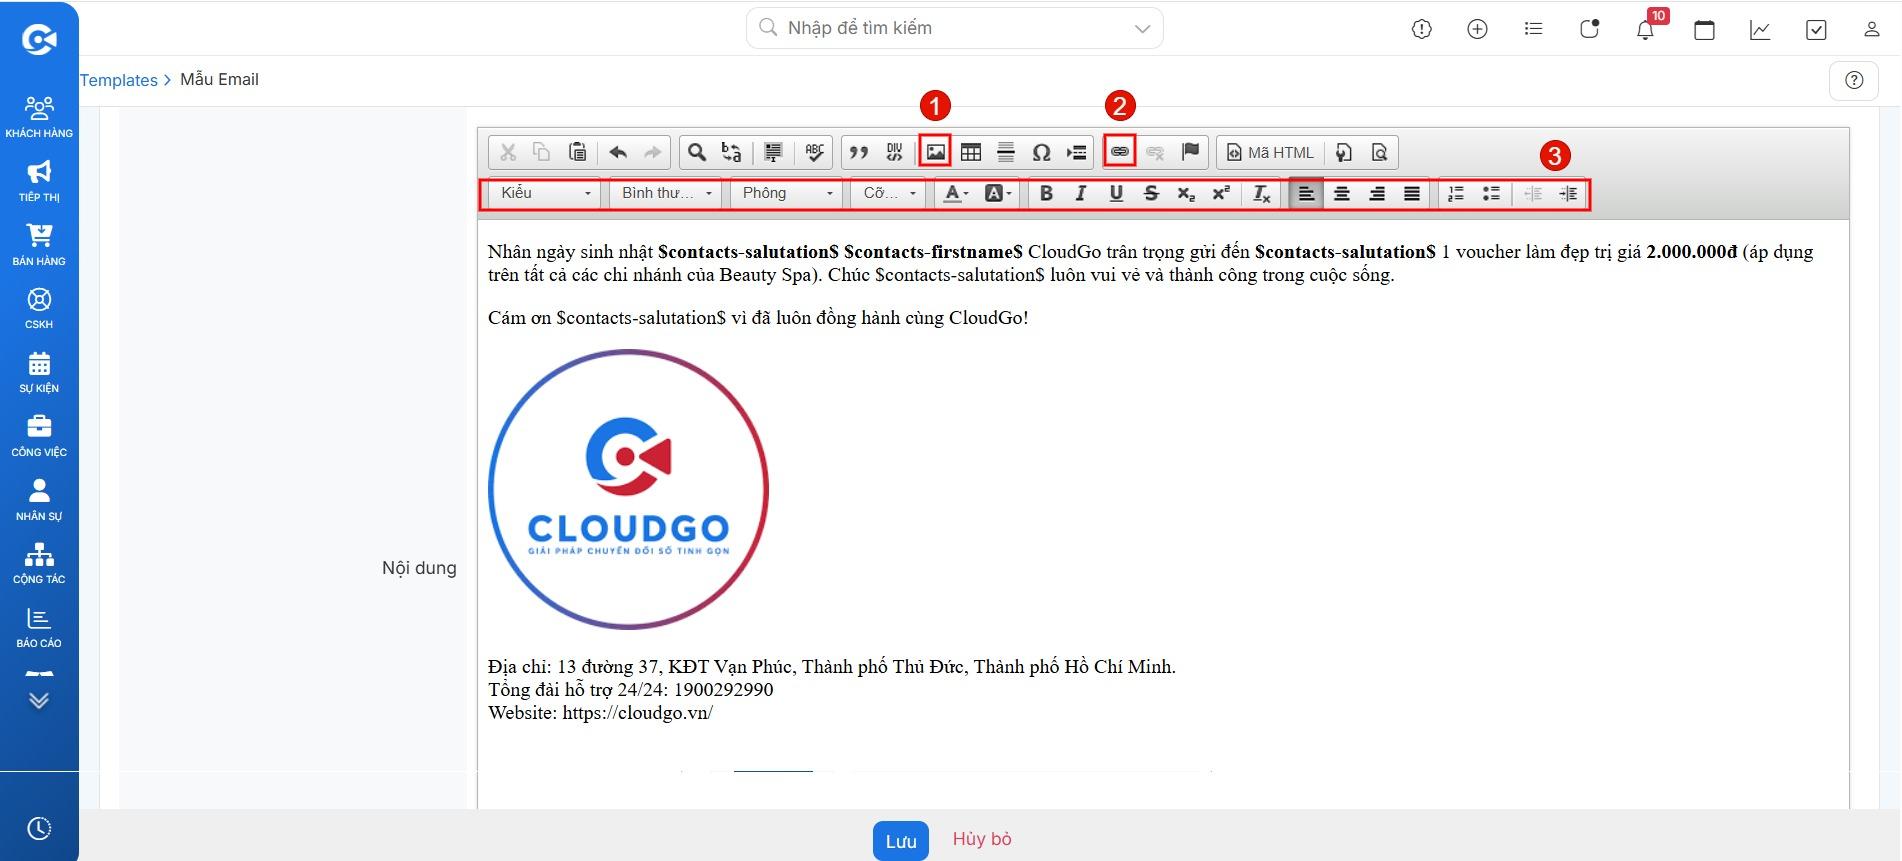The image size is (1902, 861).
Task: Create a DIV container
Action: click(894, 152)
